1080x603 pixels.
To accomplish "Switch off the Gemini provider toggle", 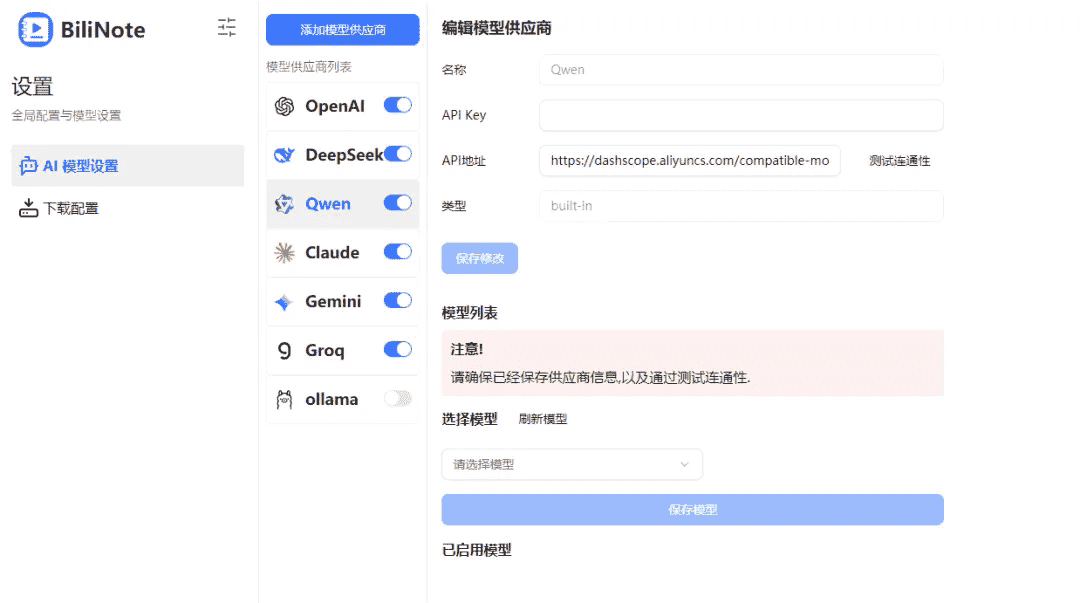I will pos(397,301).
